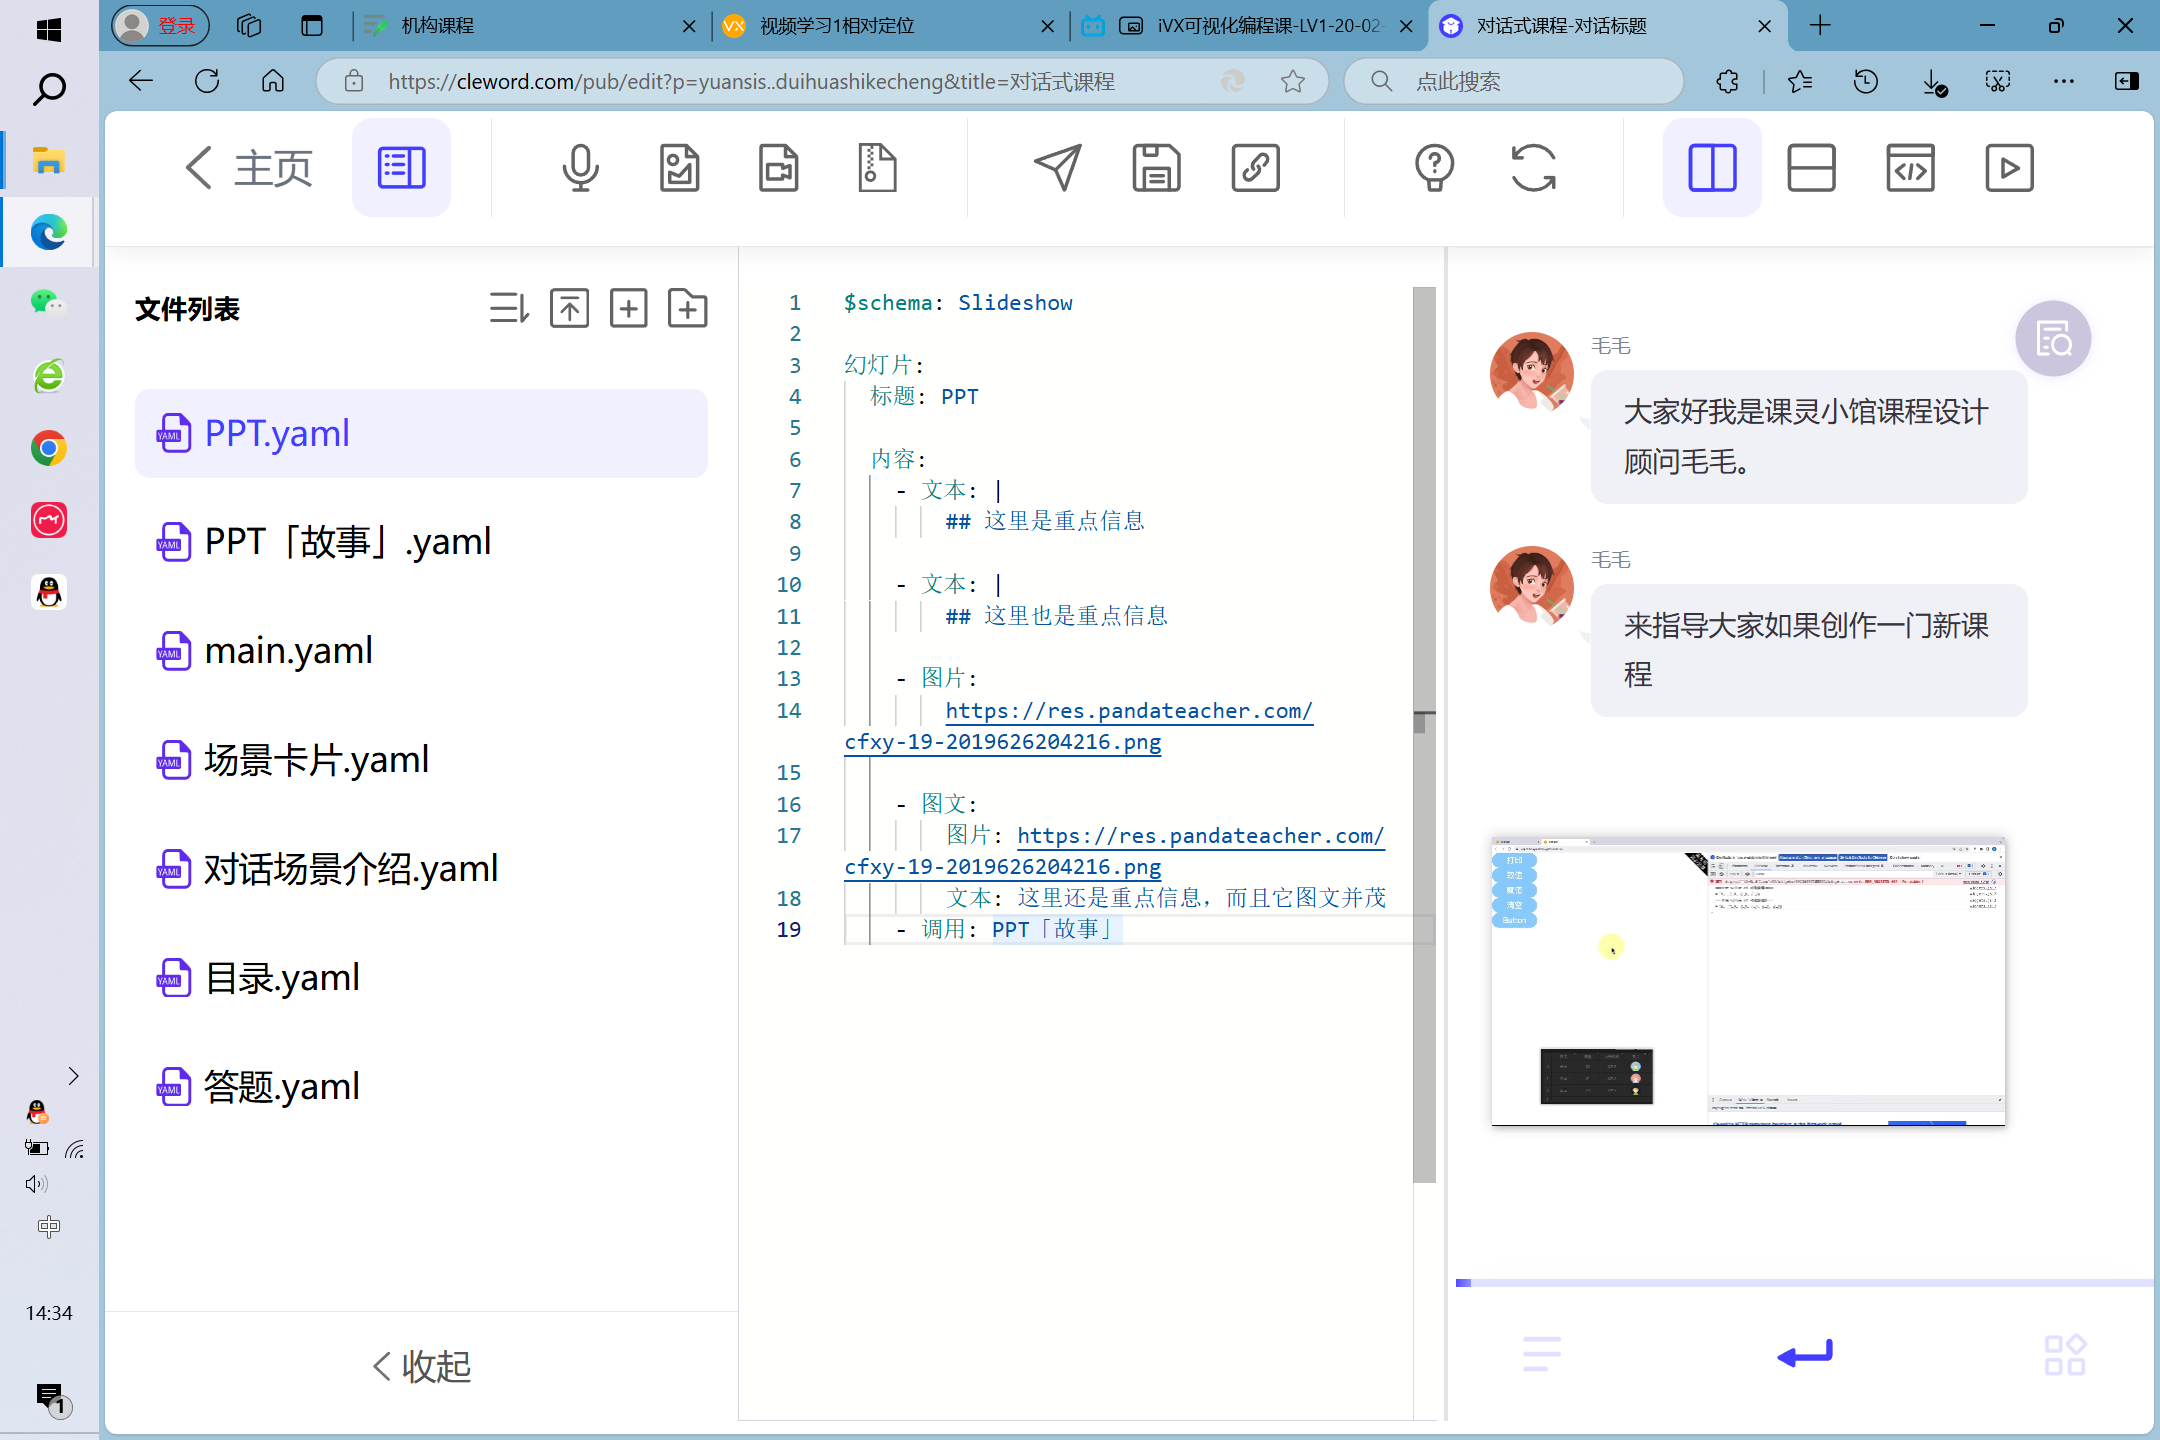Click the sort file list icon
This screenshot has height=1440, width=2160.
pos(509,308)
